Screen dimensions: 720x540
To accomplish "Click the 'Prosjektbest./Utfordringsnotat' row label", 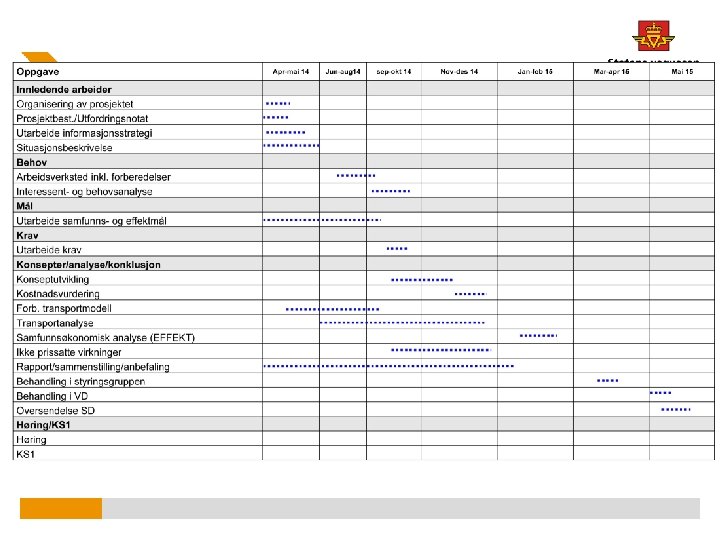I will pos(82,119).
